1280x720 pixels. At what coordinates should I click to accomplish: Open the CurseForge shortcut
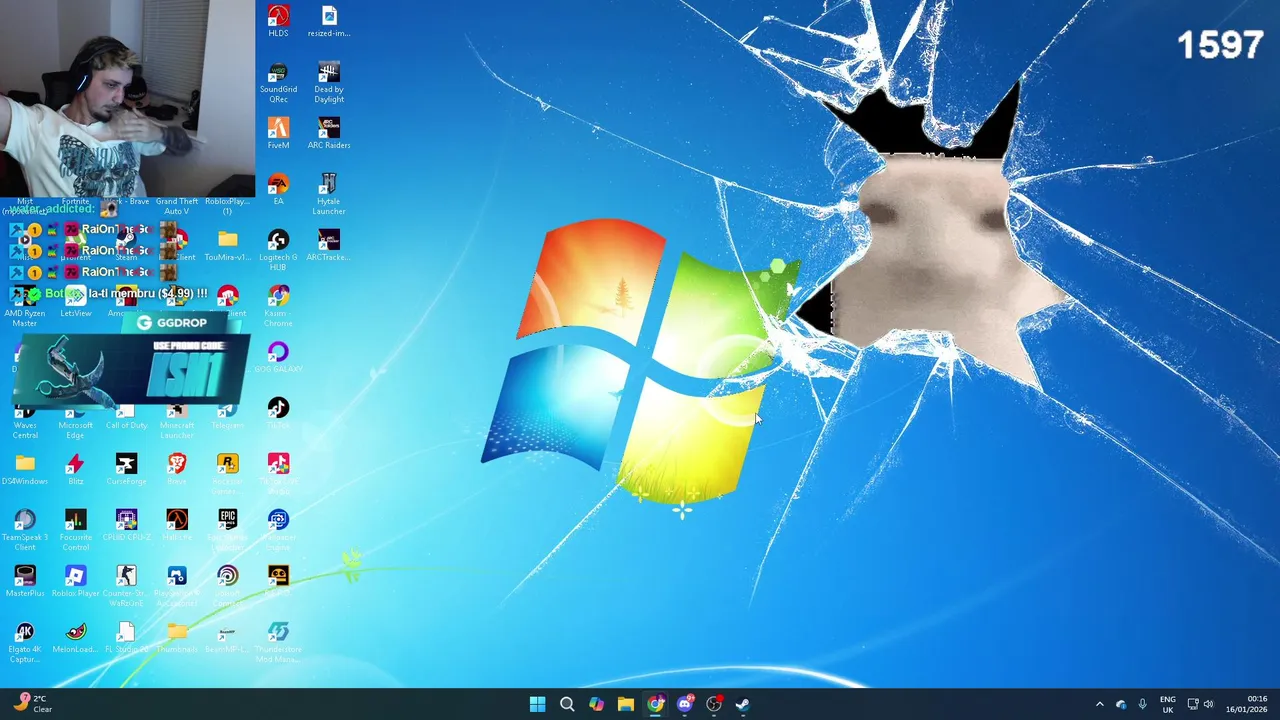126,469
